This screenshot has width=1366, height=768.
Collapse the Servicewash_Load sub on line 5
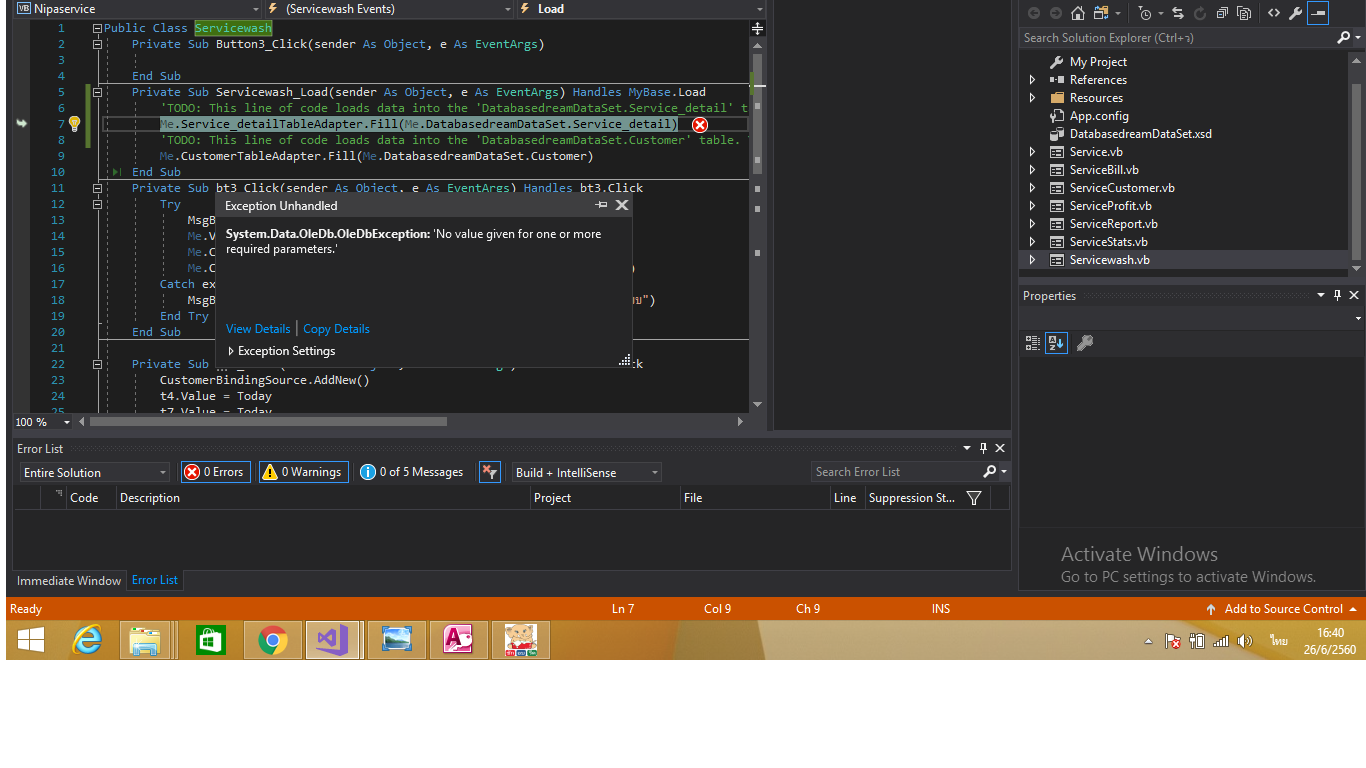97,92
